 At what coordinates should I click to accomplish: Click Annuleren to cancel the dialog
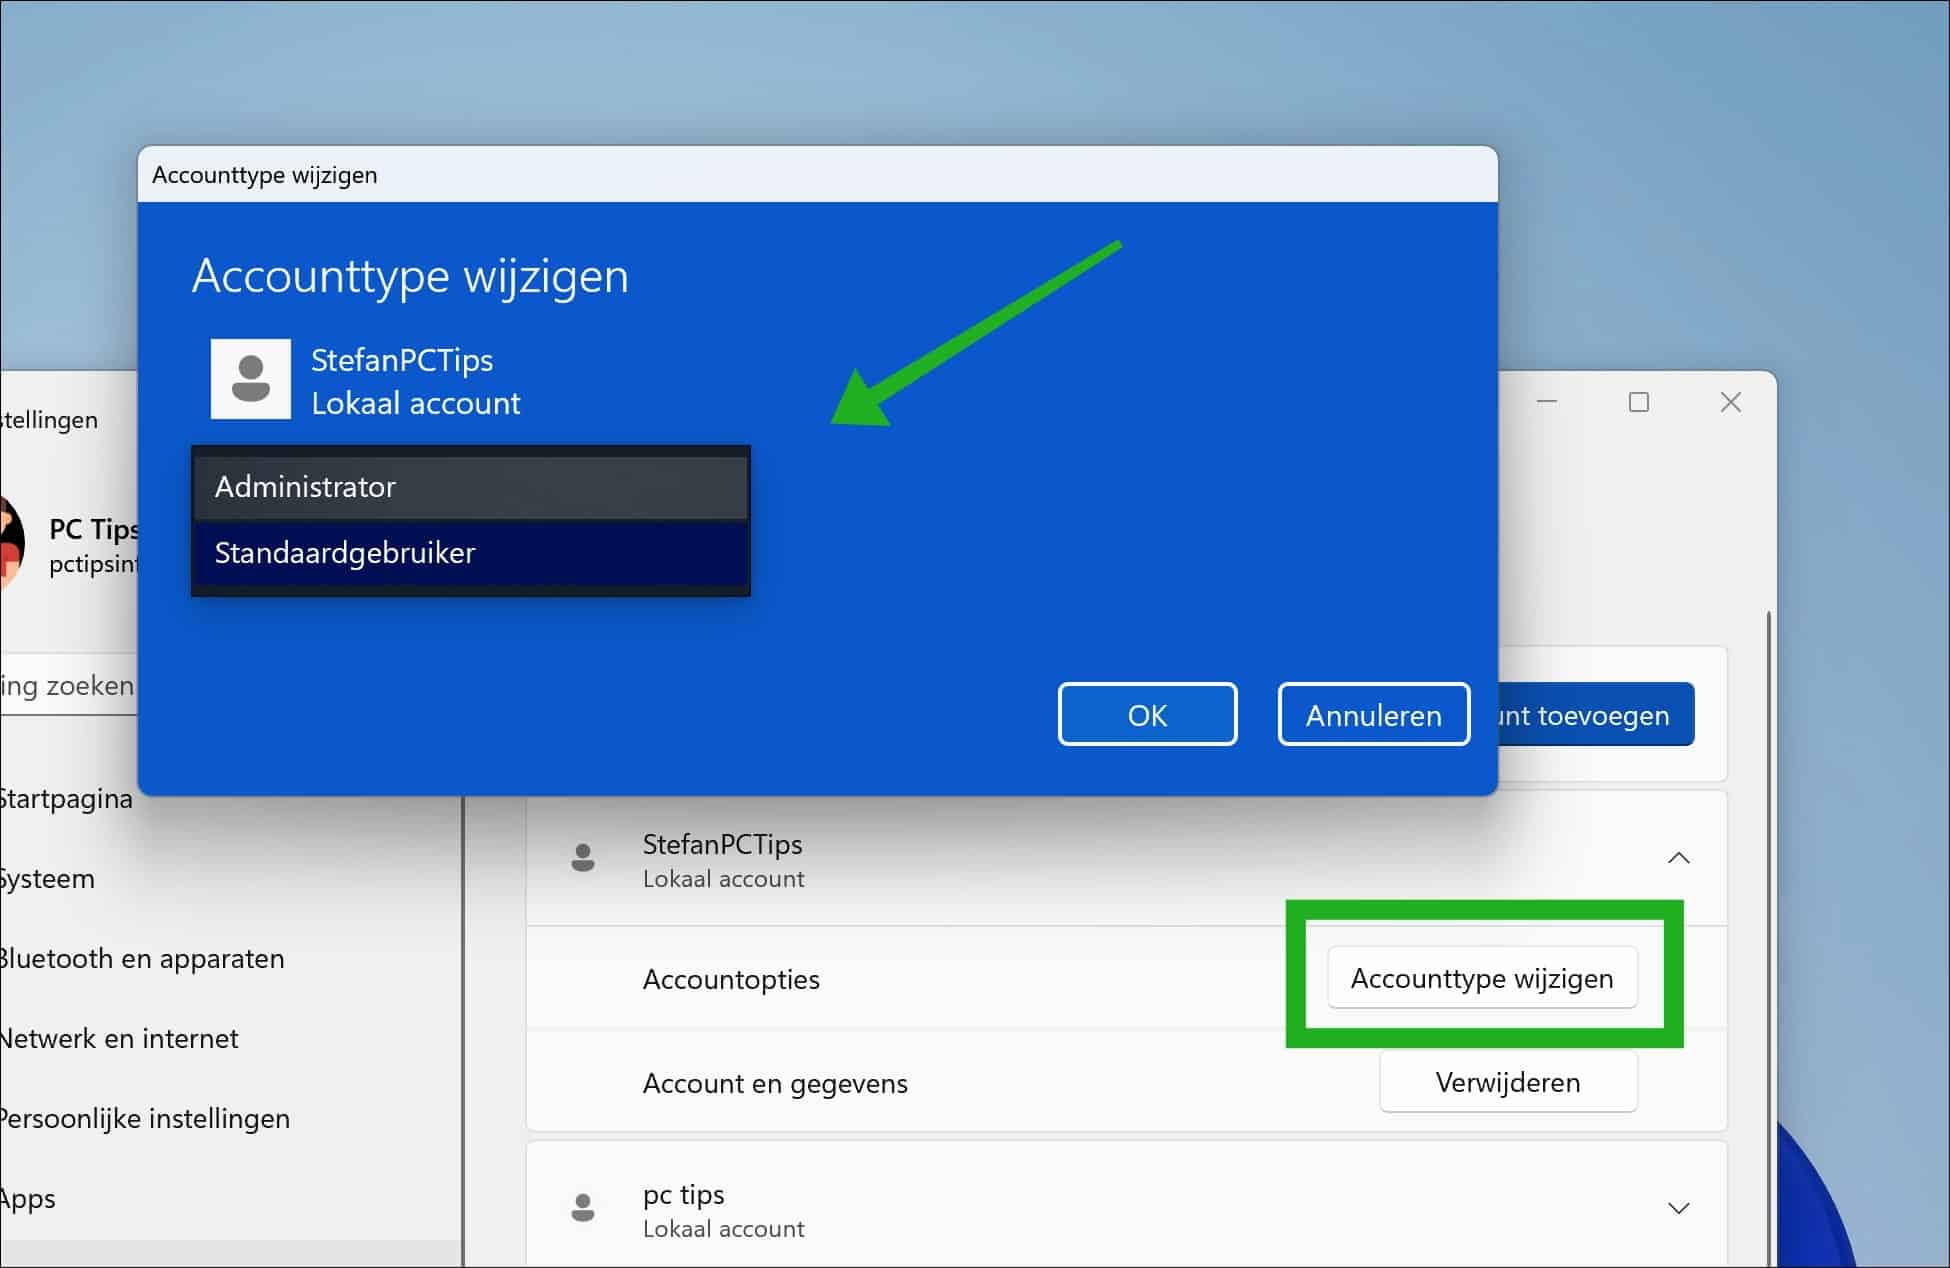coord(1372,714)
